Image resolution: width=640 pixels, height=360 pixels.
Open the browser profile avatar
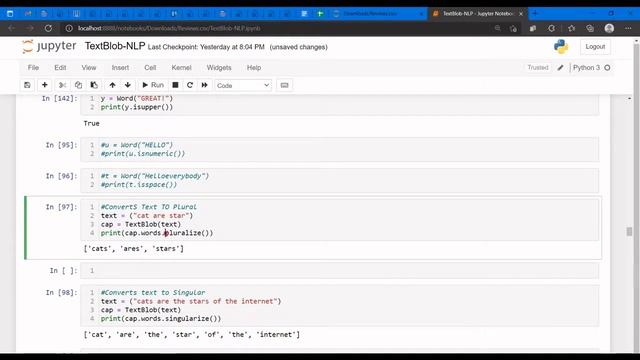click(x=609, y=28)
